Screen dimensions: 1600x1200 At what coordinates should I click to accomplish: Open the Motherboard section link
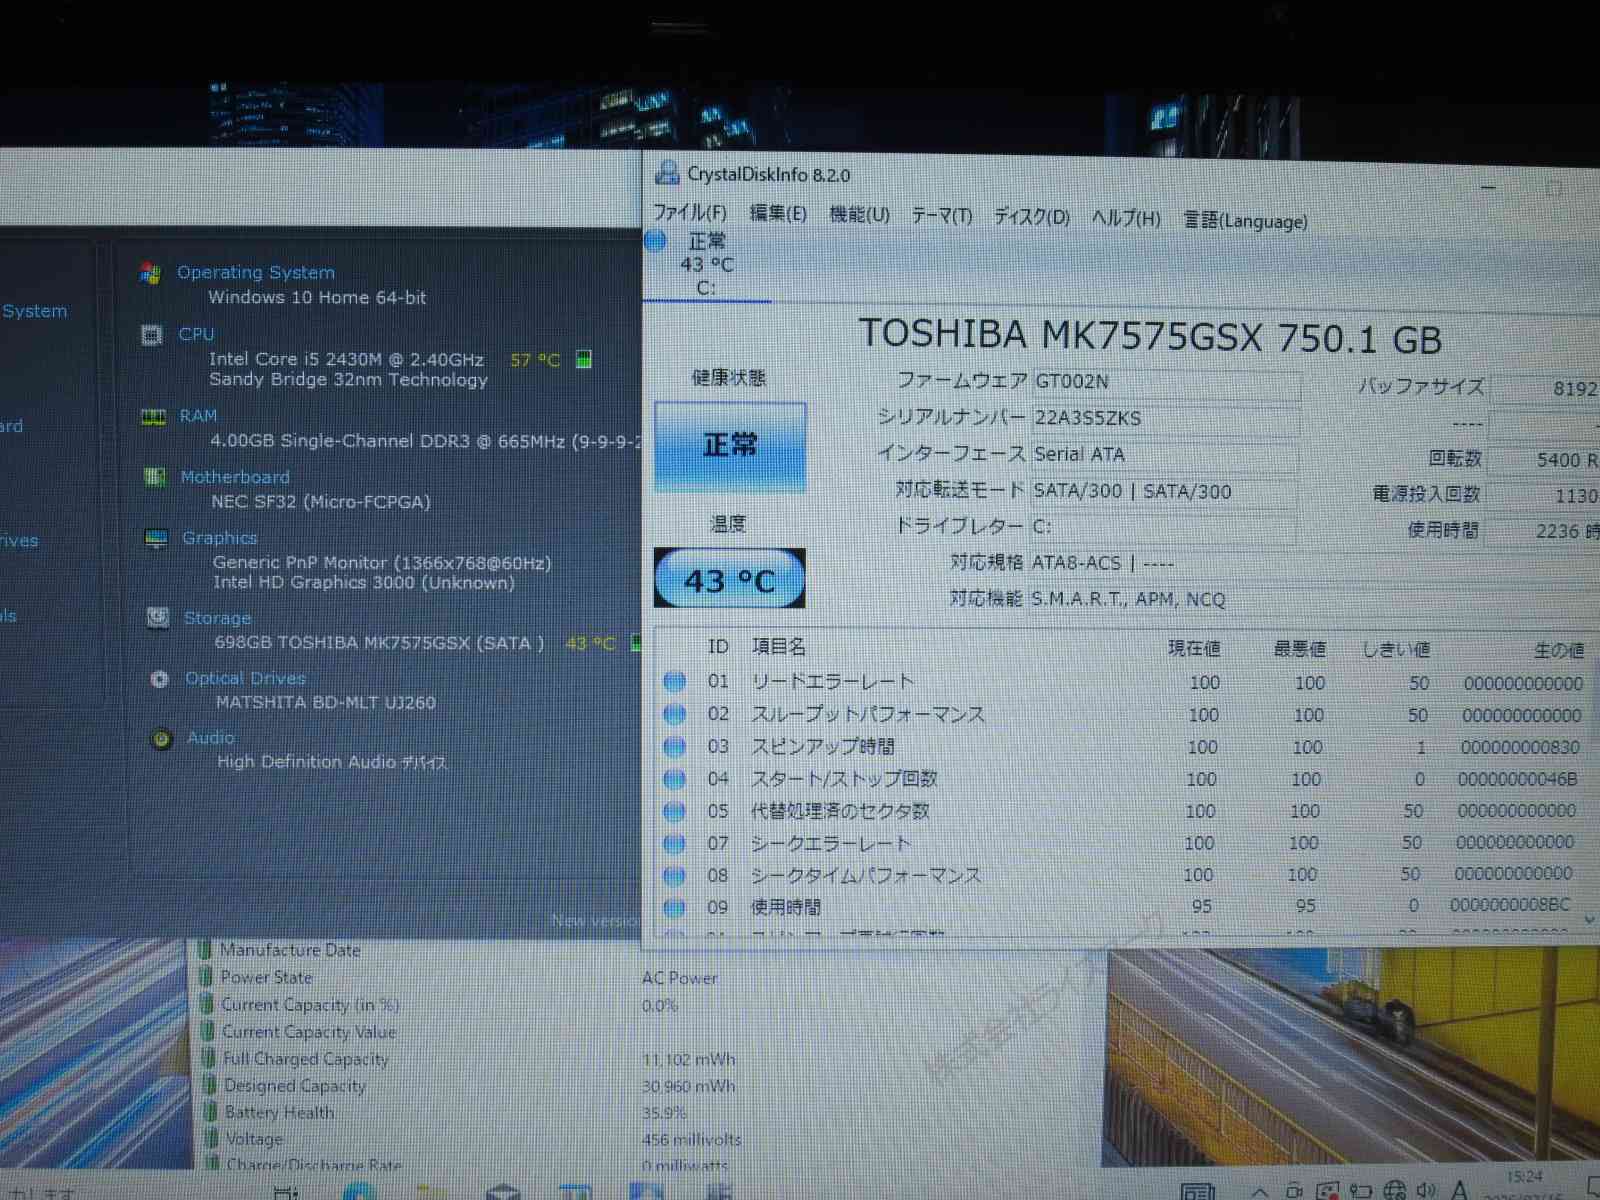(x=235, y=477)
